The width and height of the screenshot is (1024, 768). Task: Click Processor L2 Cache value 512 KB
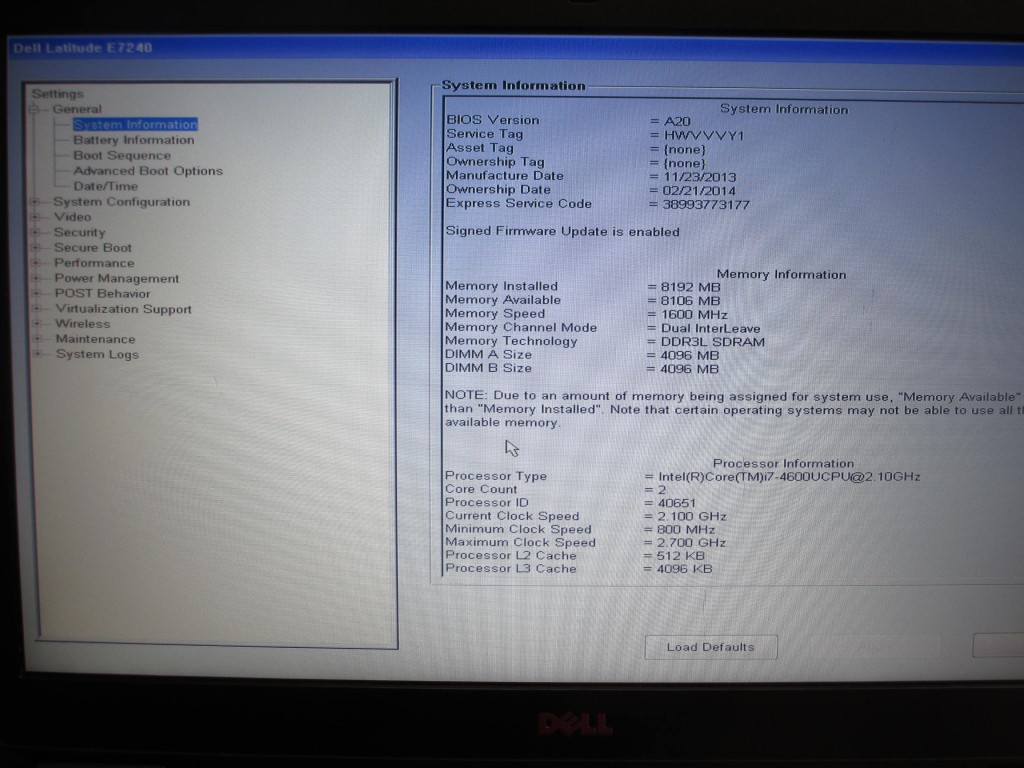coord(680,556)
